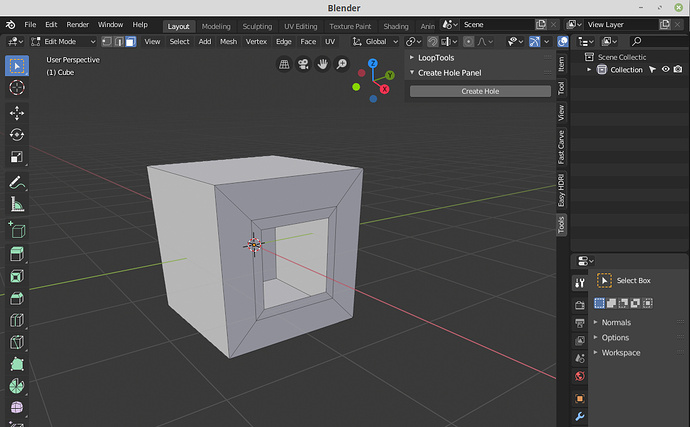This screenshot has width=690, height=427.
Task: Expand the LoopTools panel
Action: [x=436, y=58]
